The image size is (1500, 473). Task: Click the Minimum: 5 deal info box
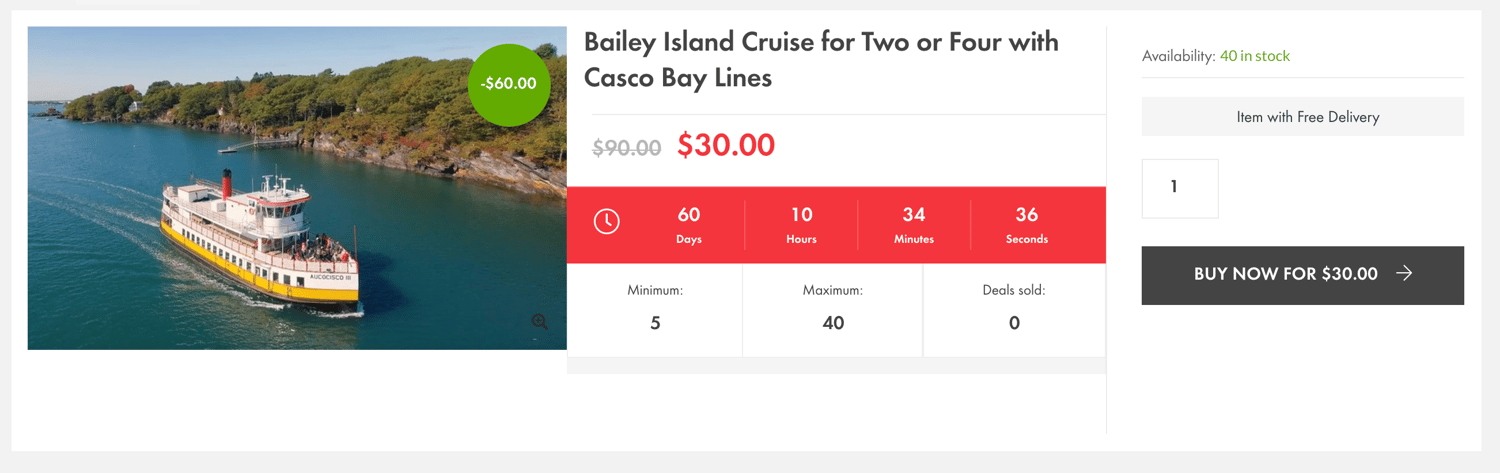(655, 308)
